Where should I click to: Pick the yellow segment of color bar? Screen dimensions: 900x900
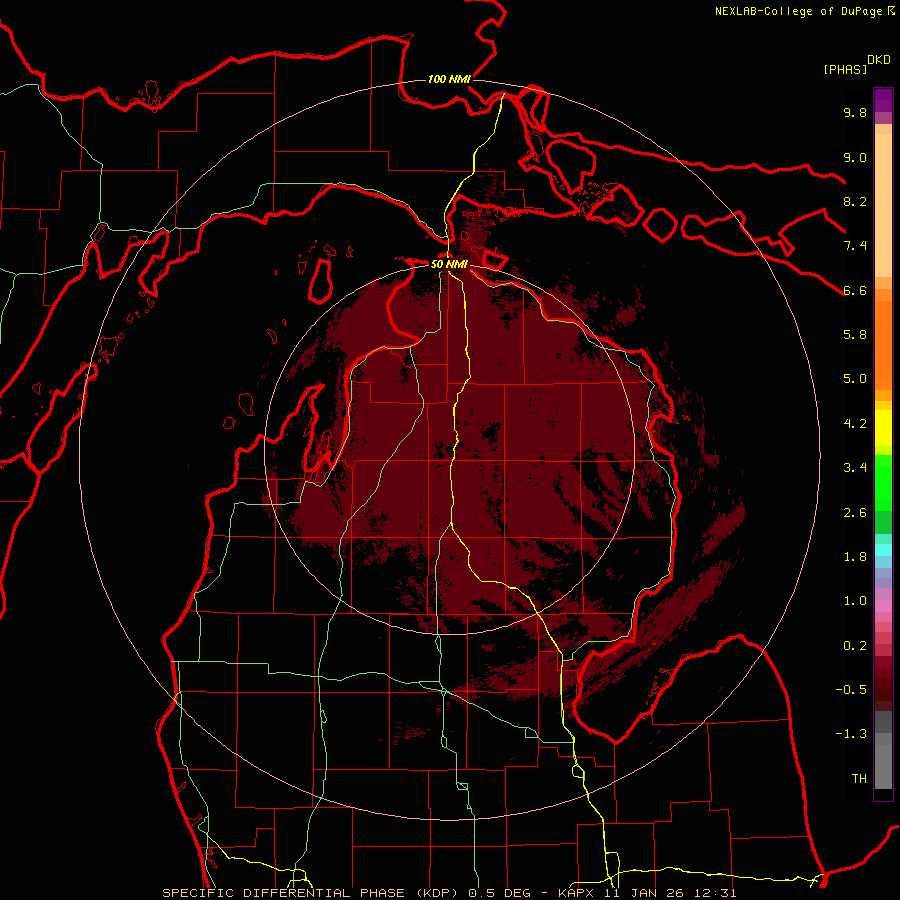(x=883, y=428)
